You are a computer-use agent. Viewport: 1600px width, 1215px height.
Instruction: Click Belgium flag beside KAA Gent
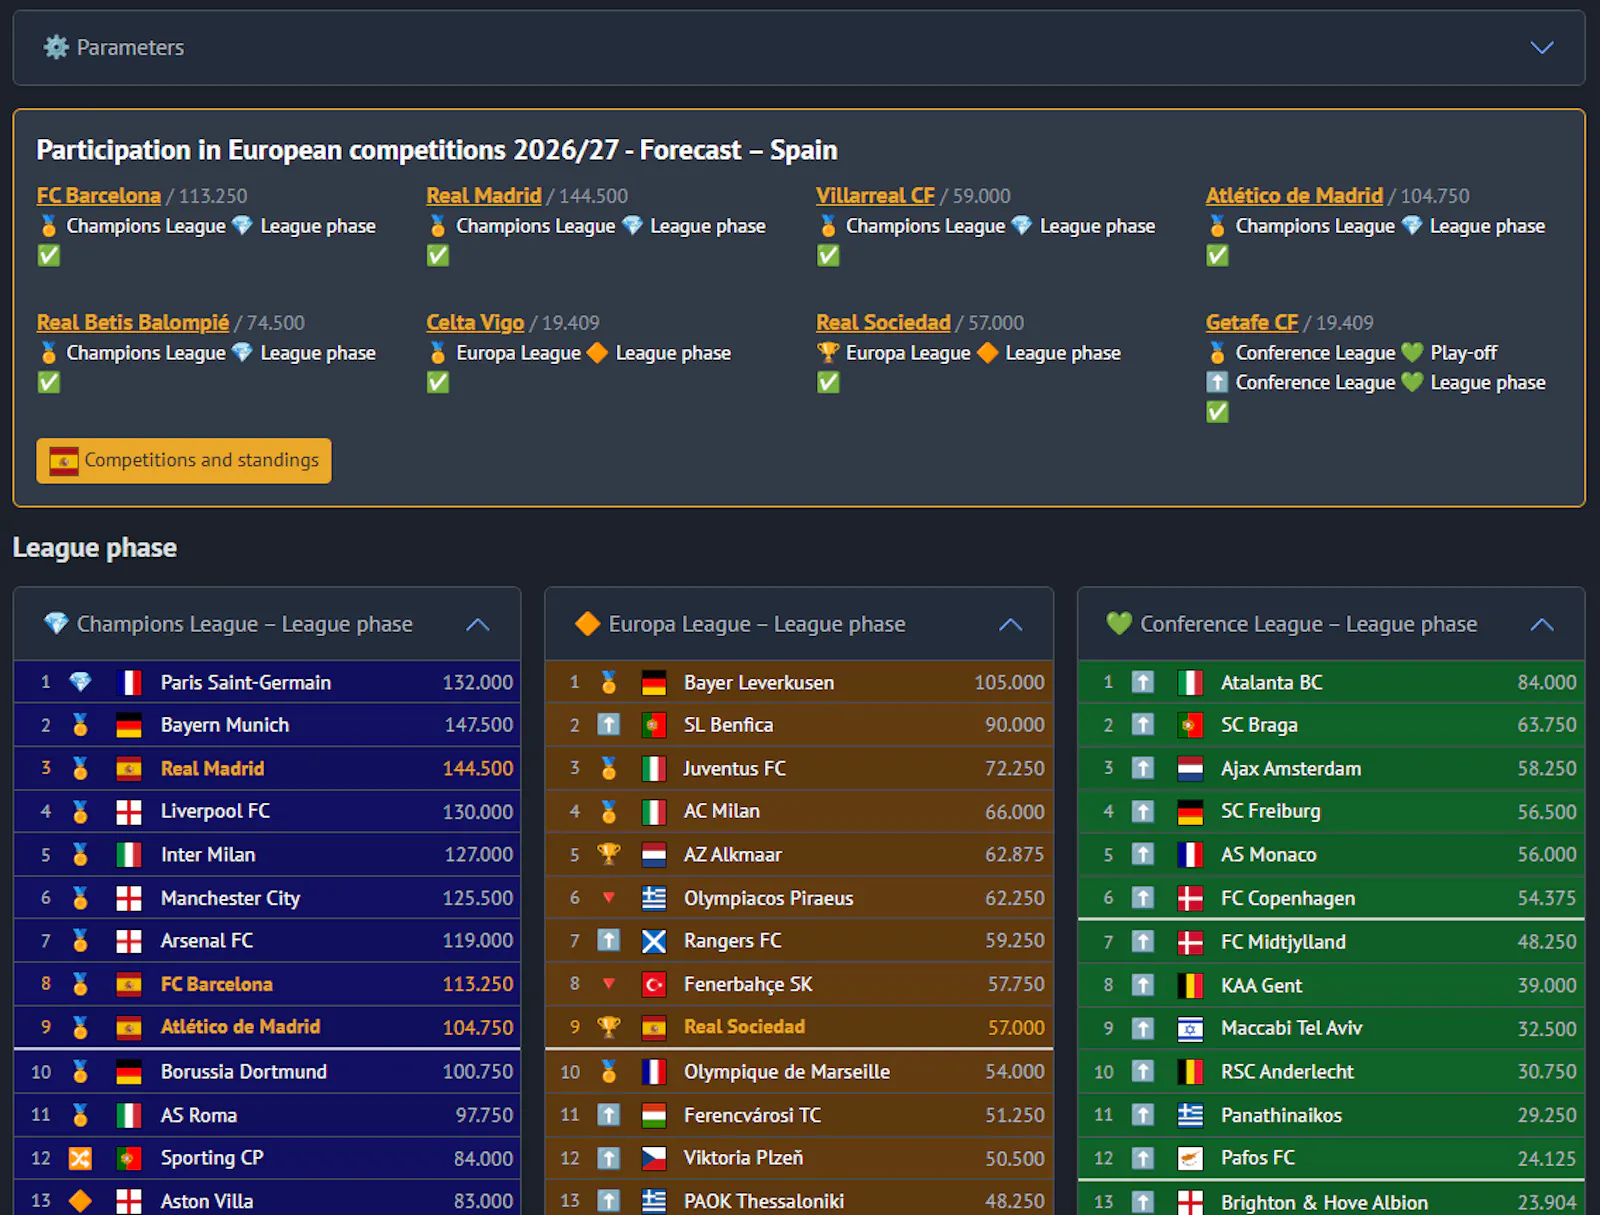pos(1190,986)
